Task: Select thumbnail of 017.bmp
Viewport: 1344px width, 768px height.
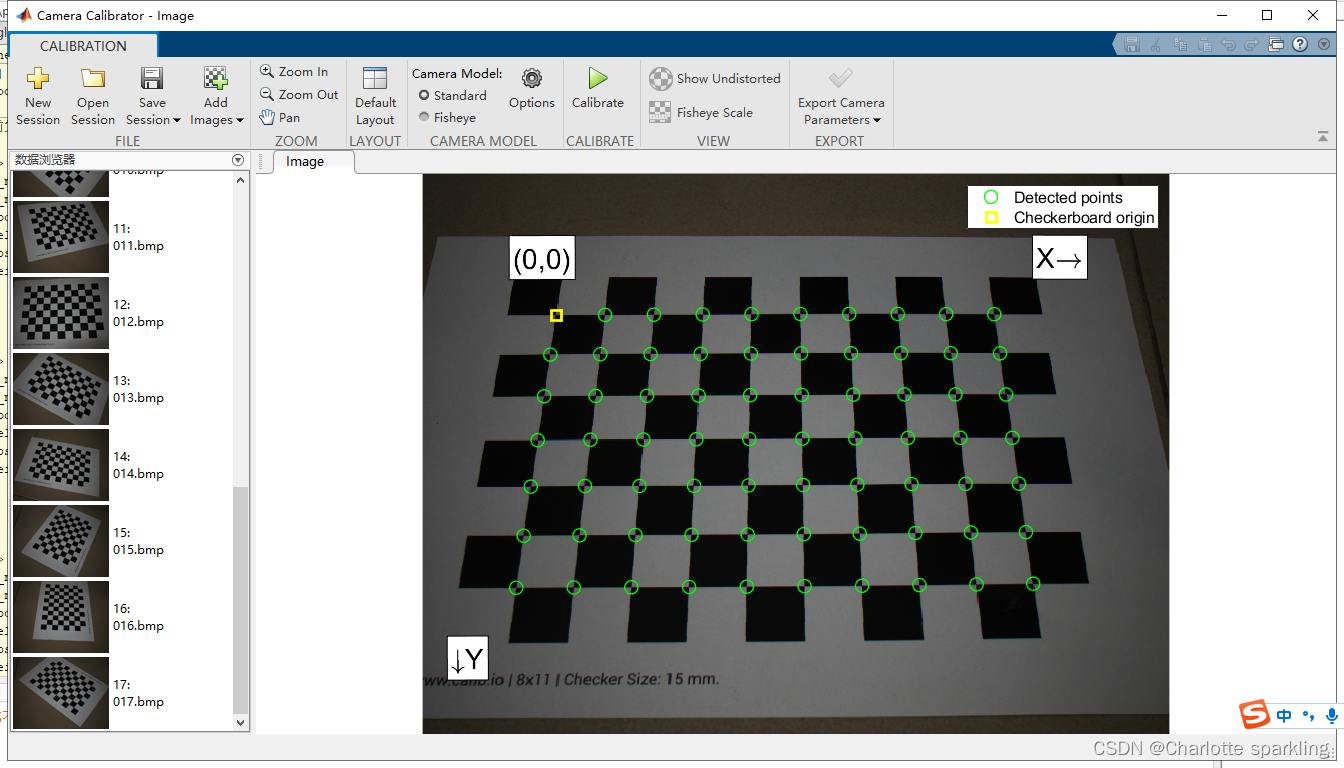Action: 61,693
